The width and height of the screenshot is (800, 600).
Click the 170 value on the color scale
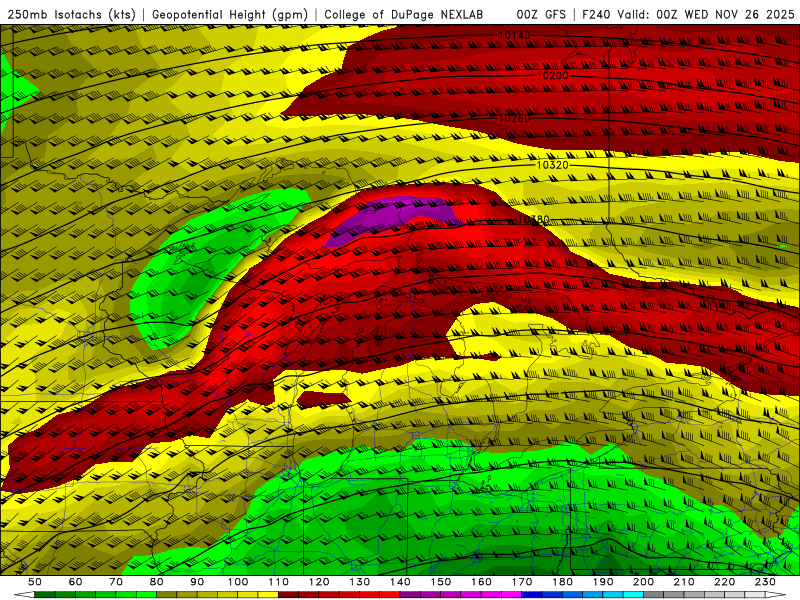pyautogui.click(x=522, y=582)
